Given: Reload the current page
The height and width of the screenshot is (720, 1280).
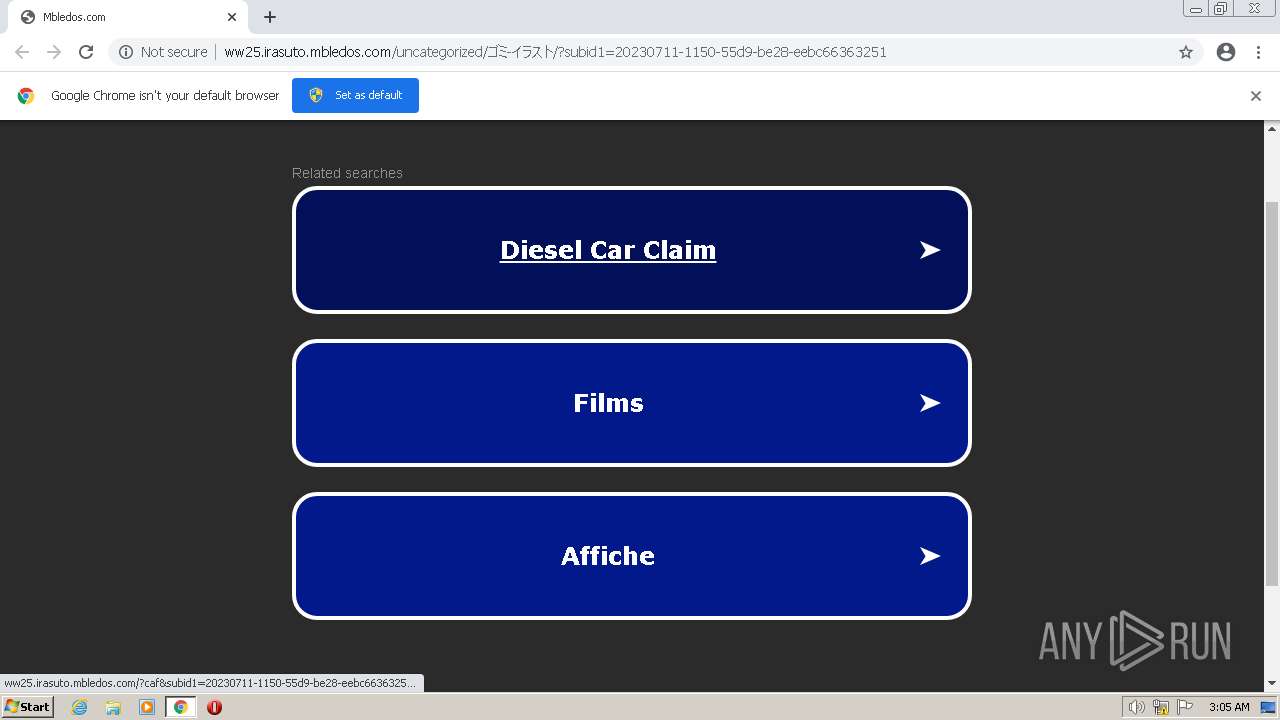Looking at the screenshot, I should point(86,52).
